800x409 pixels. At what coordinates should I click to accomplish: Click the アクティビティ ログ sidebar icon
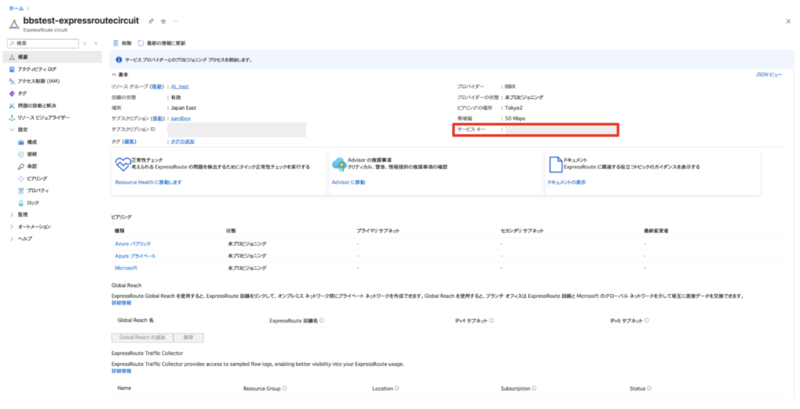pos(12,69)
